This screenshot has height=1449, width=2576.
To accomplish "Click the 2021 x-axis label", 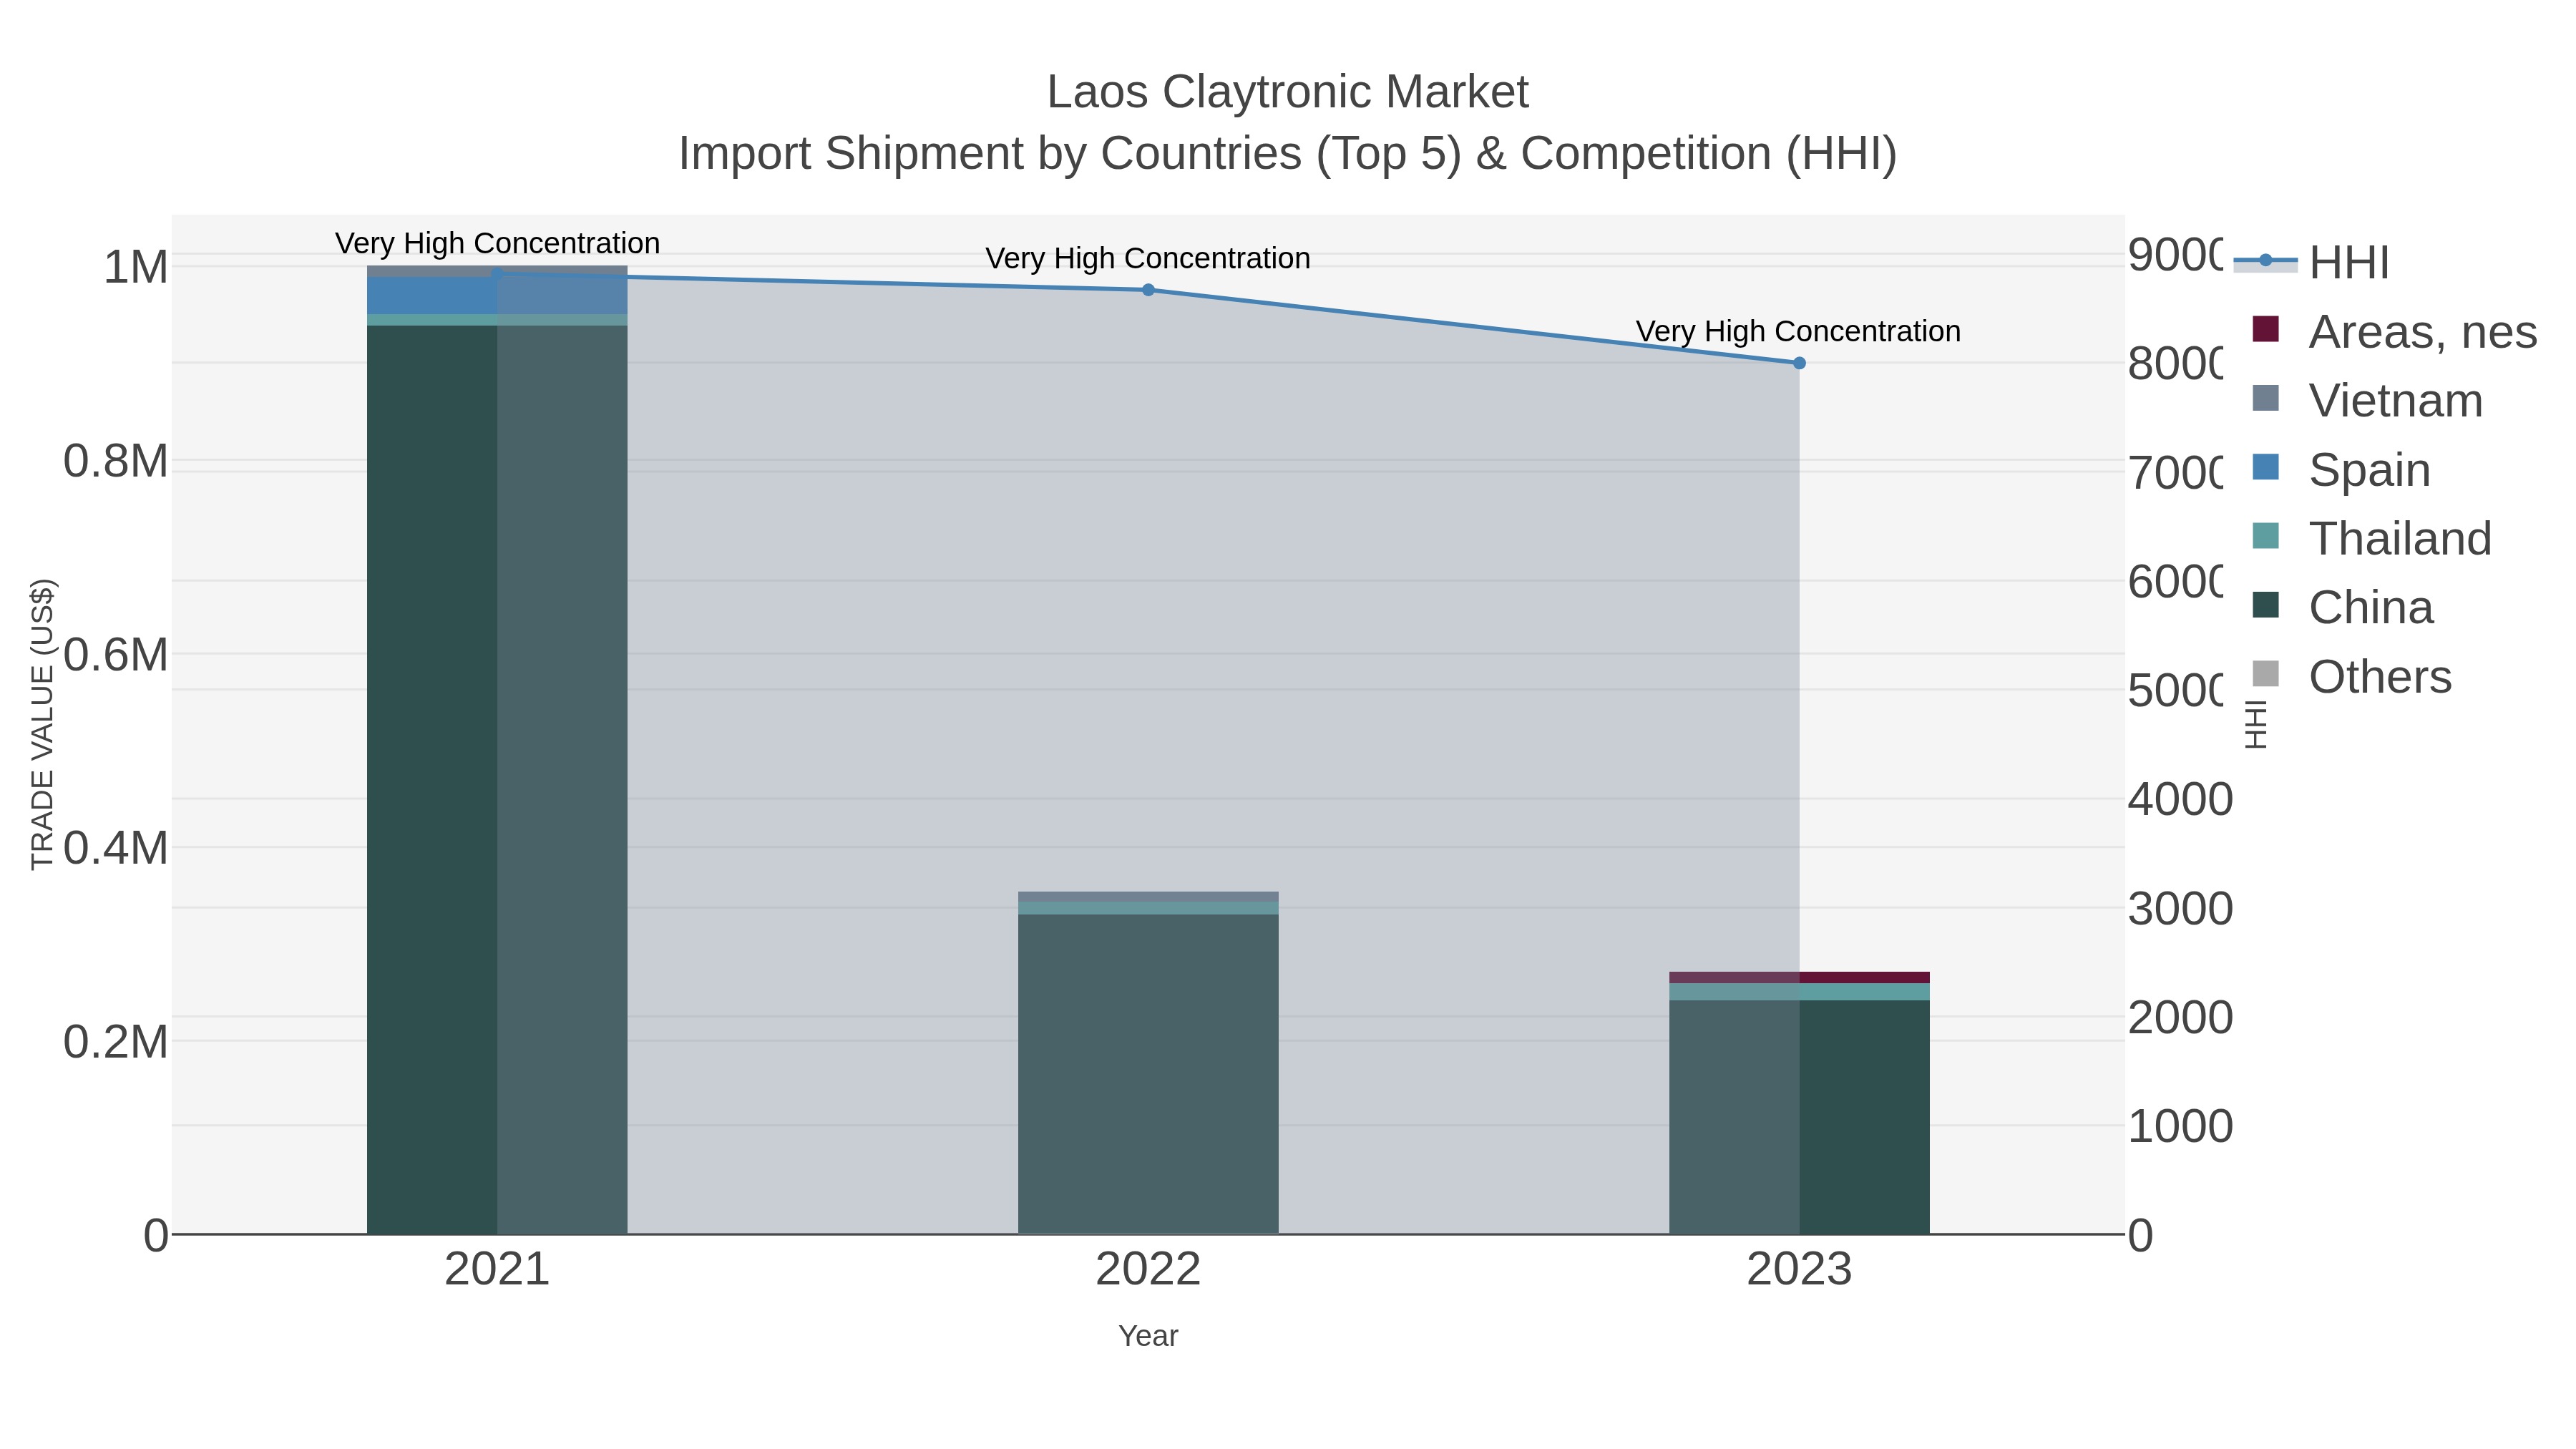I will (497, 1270).
